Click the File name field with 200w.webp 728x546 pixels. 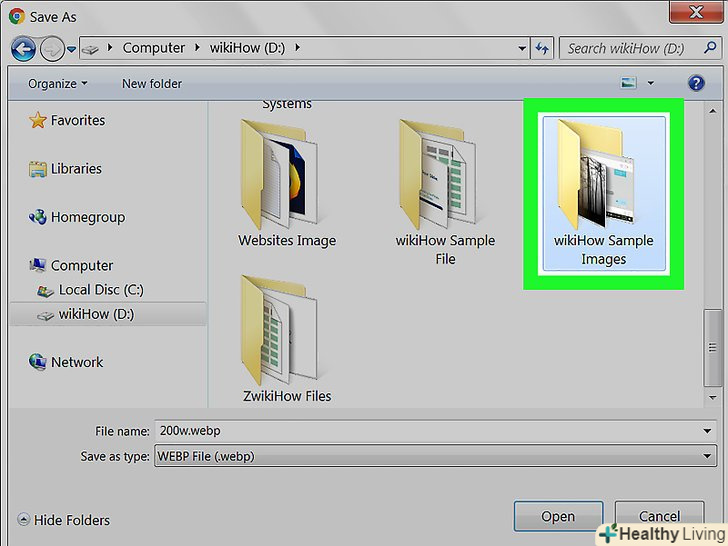435,431
